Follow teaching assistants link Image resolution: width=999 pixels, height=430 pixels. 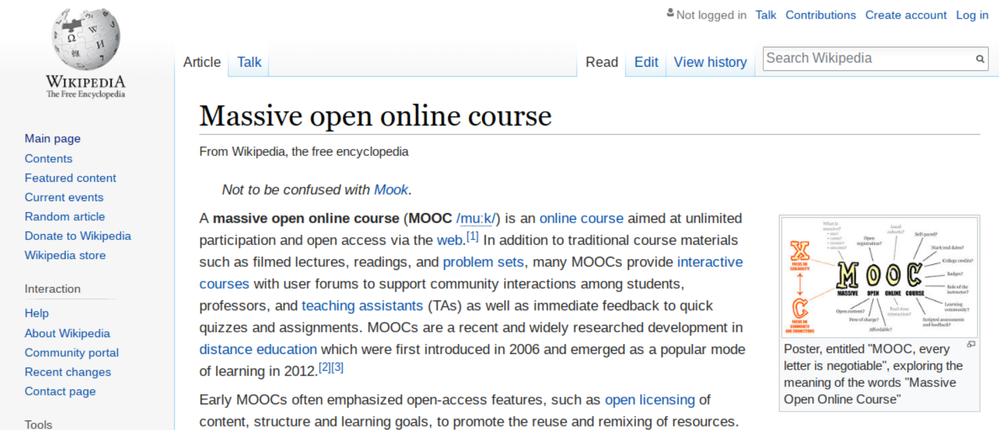[x=363, y=306]
